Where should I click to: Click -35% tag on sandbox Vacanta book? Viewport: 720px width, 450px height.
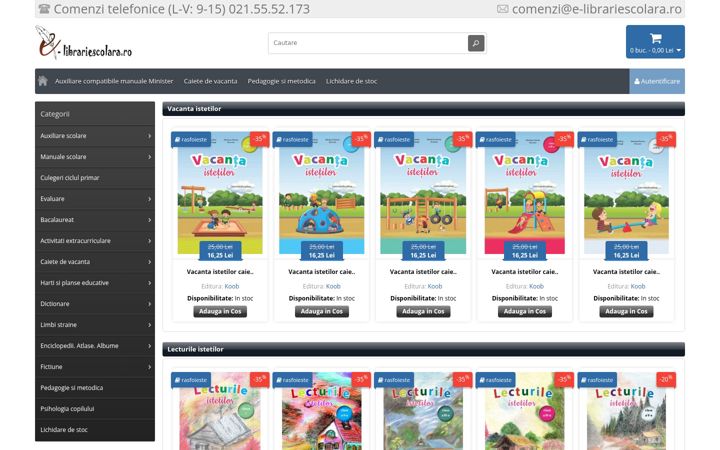[x=259, y=139]
